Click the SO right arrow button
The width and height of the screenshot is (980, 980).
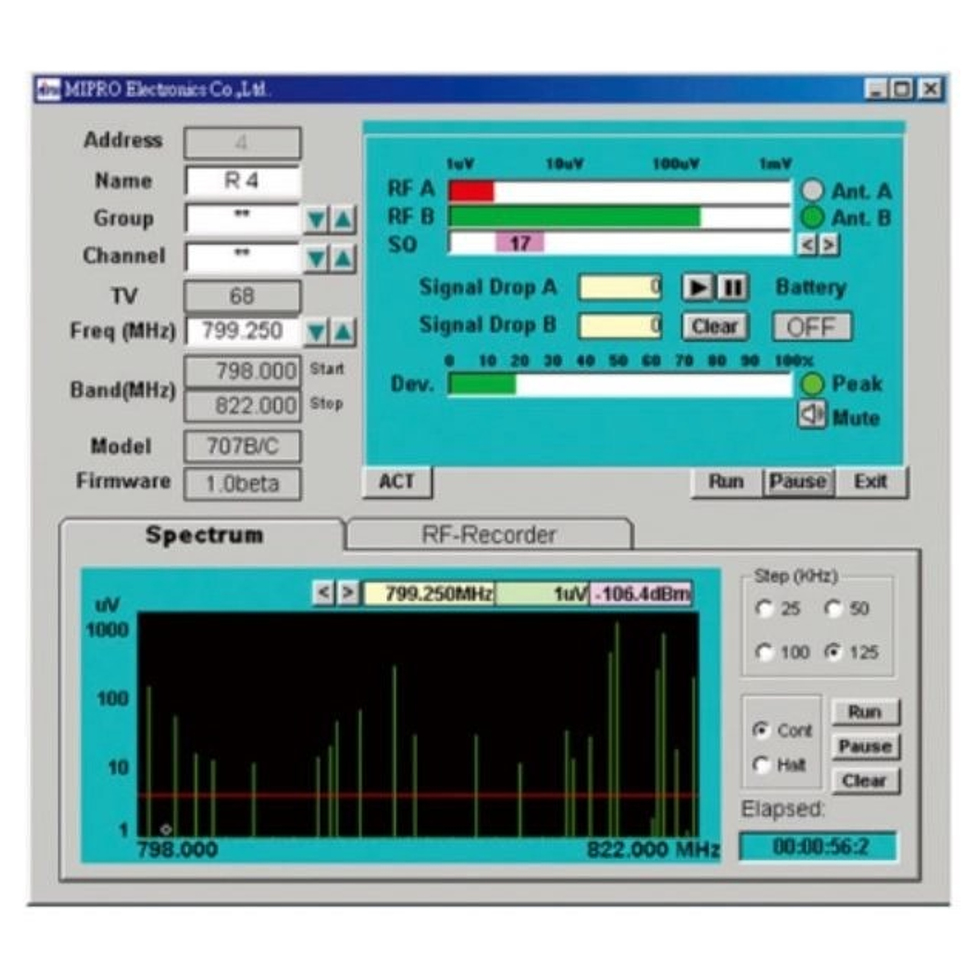click(828, 244)
